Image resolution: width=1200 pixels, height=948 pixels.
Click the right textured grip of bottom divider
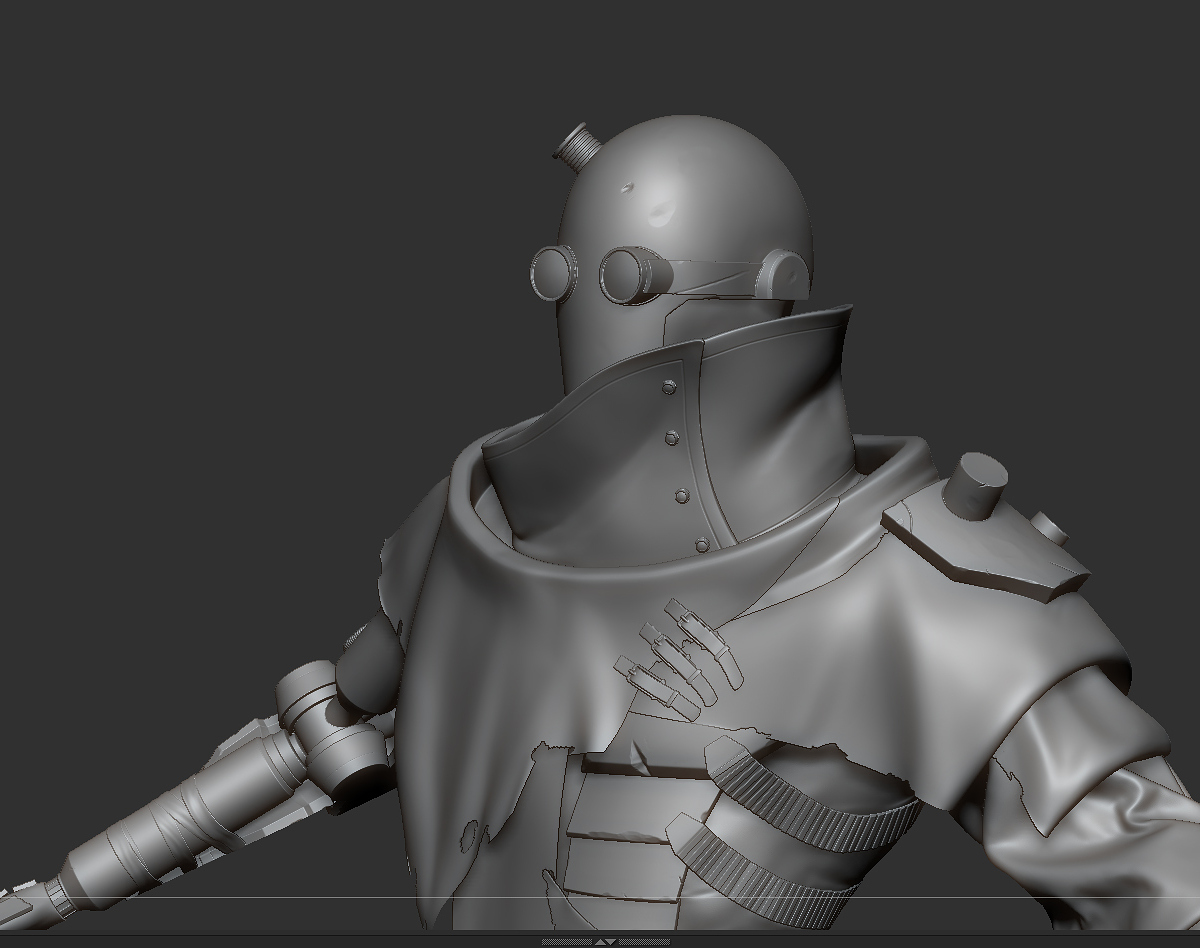pyautogui.click(x=644, y=942)
